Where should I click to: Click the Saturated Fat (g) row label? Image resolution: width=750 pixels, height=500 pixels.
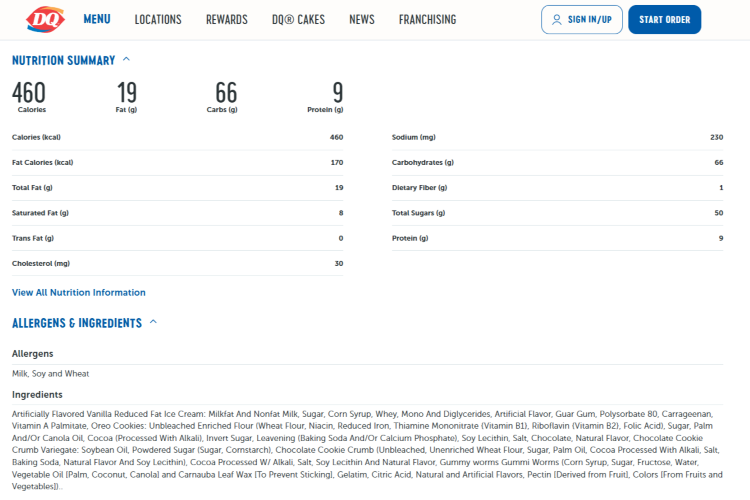click(40, 213)
